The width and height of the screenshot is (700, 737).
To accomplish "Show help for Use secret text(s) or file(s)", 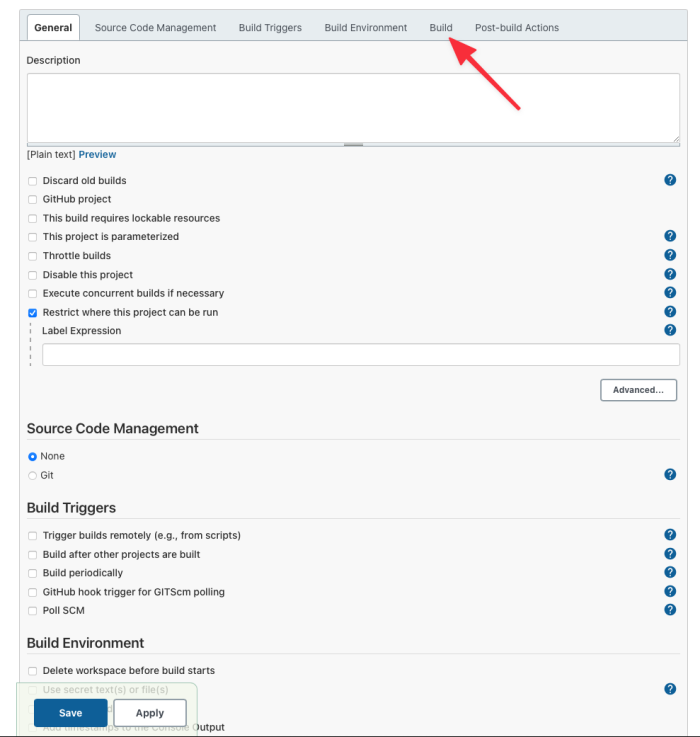I will [x=670, y=689].
